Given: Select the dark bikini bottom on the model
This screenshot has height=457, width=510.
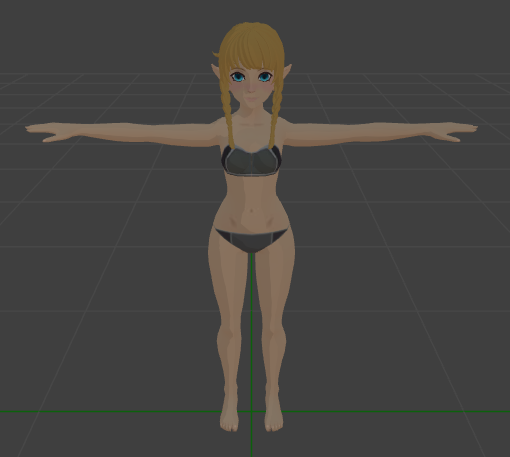Looking at the screenshot, I should click(252, 240).
